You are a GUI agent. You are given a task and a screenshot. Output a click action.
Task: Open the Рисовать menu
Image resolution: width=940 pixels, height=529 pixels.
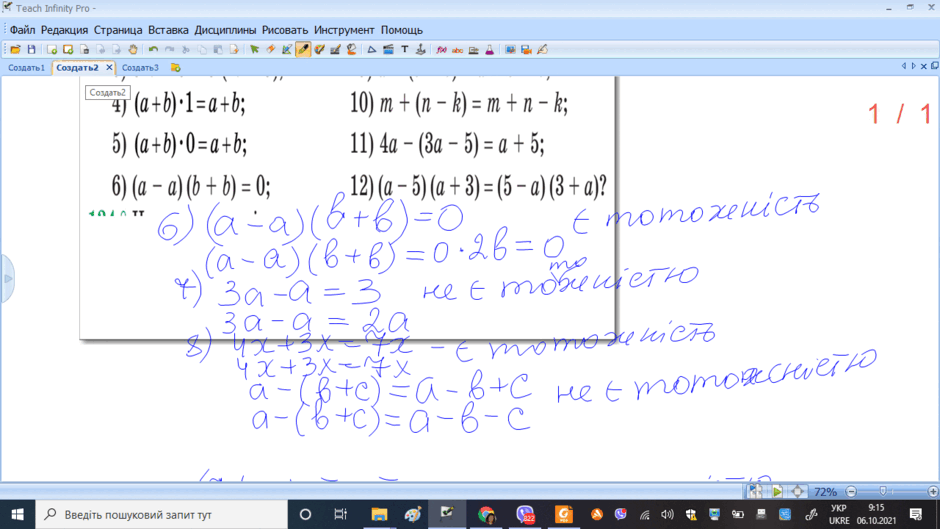point(285,30)
